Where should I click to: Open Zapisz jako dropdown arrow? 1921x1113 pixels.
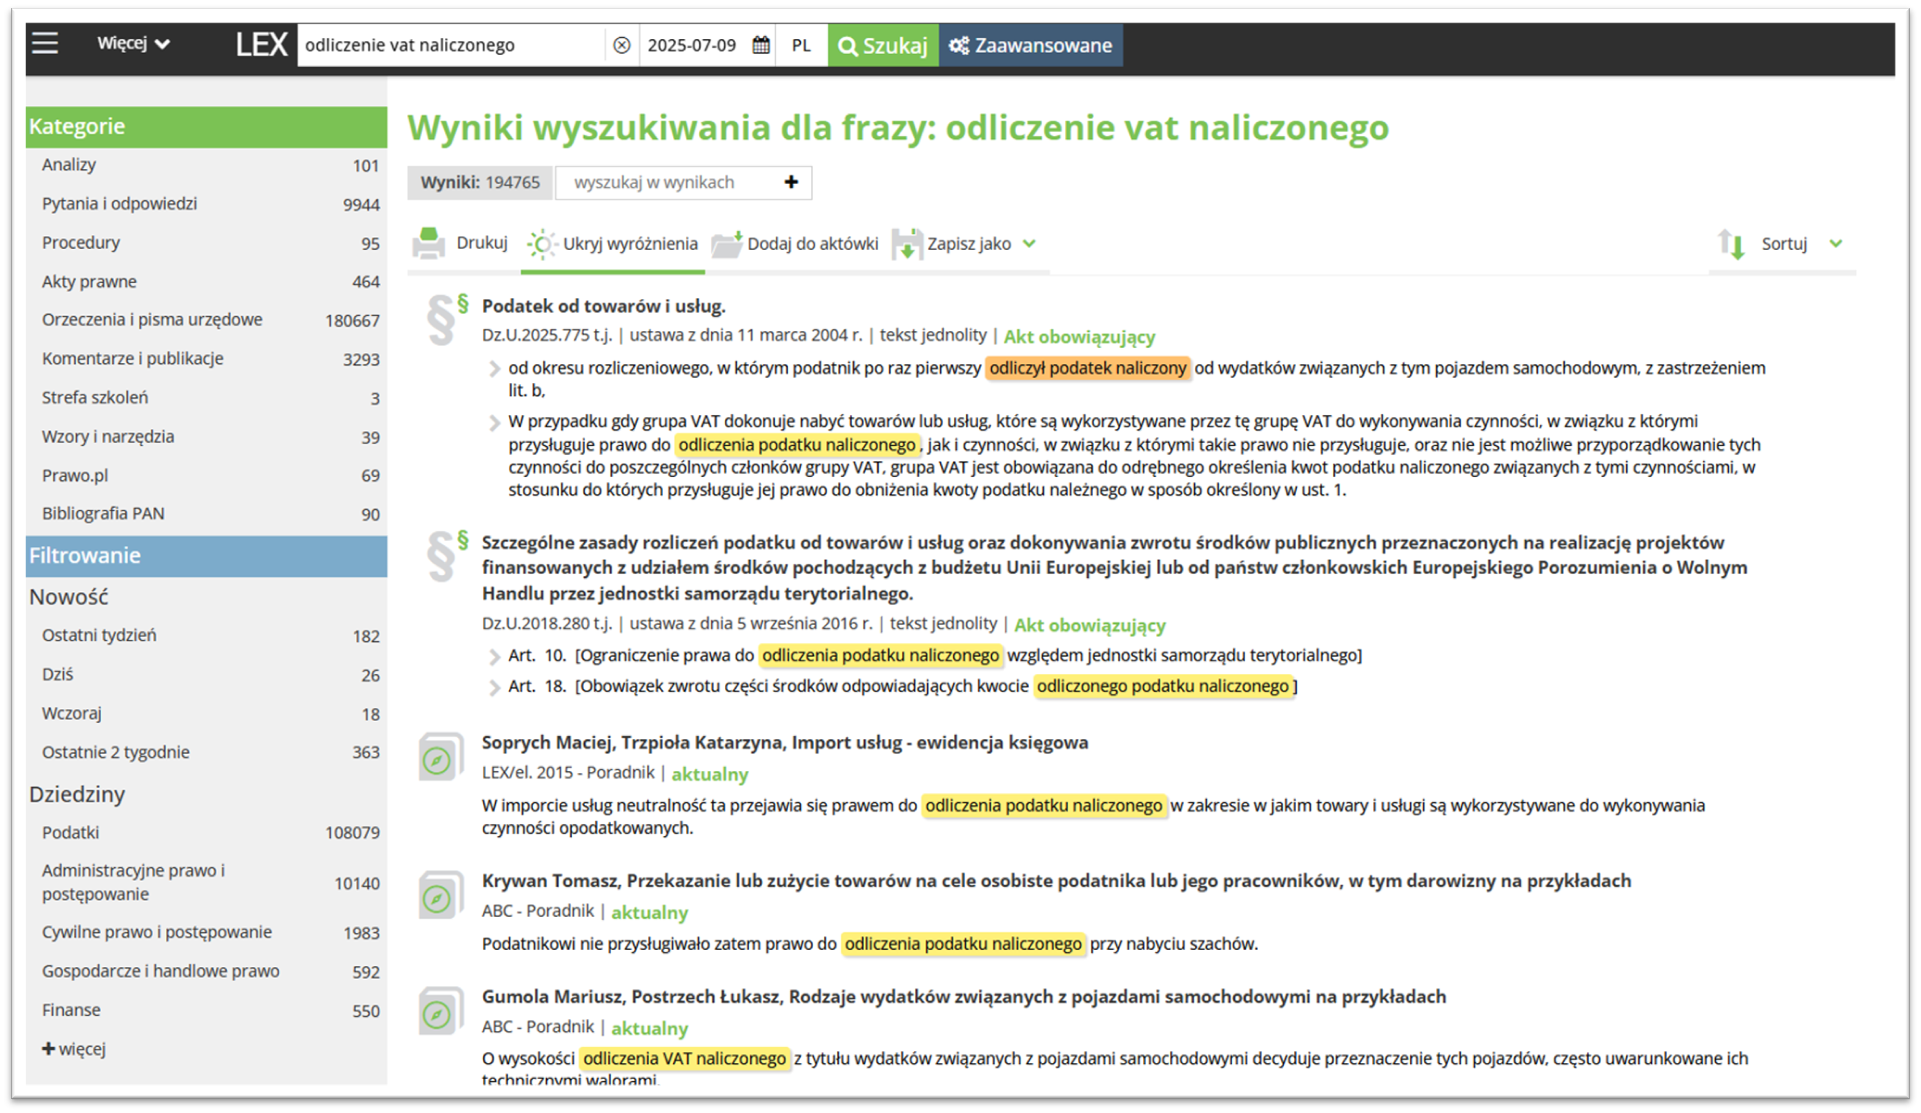(x=1030, y=243)
